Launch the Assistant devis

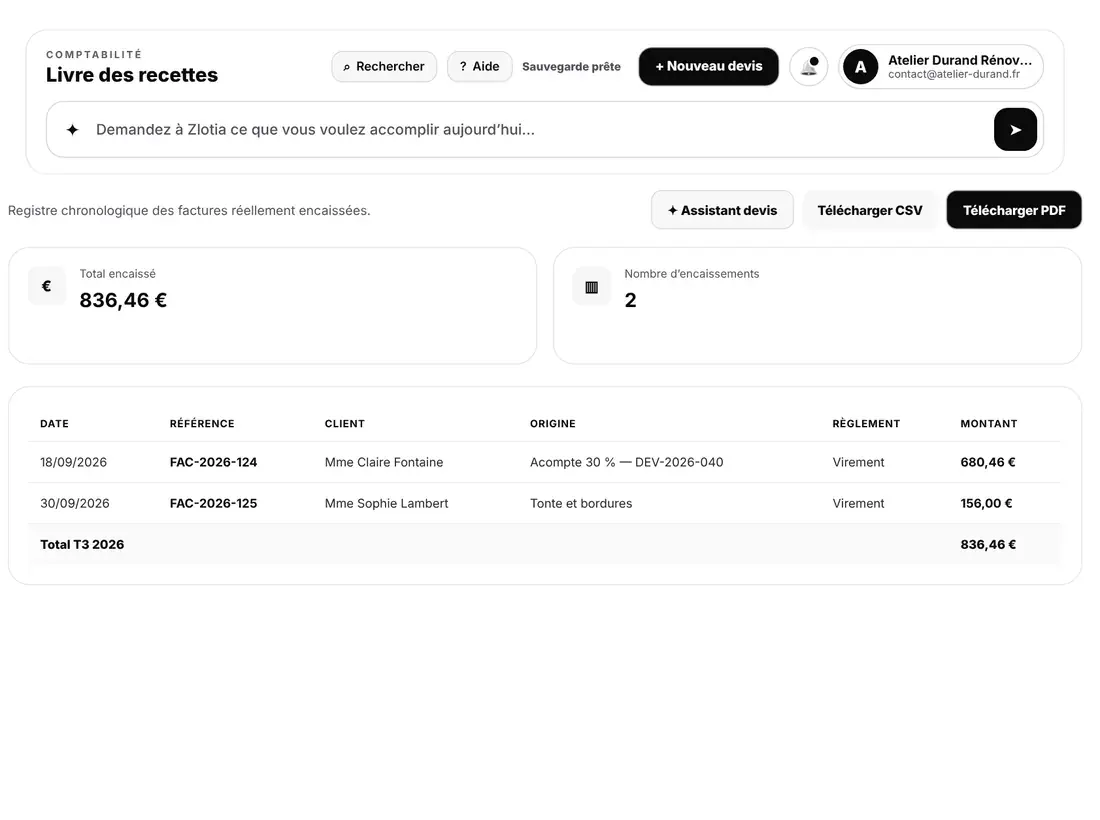[723, 210]
